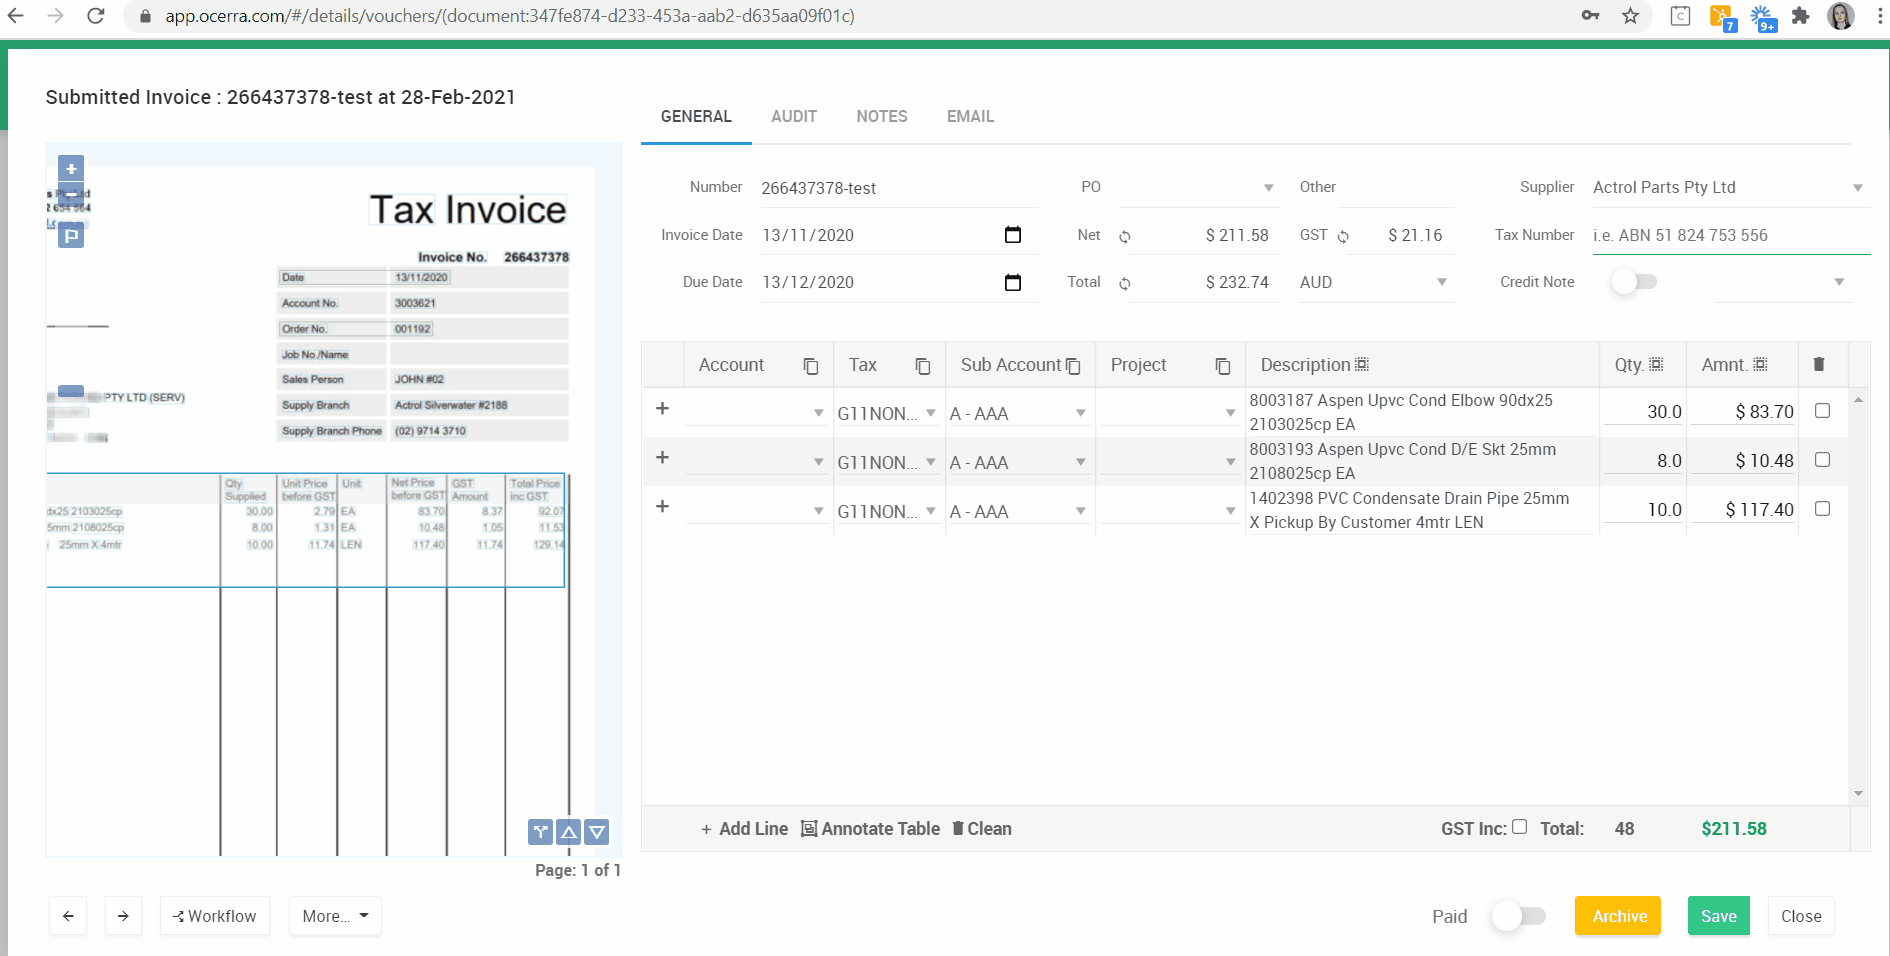Close the invoice details

[1801, 916]
